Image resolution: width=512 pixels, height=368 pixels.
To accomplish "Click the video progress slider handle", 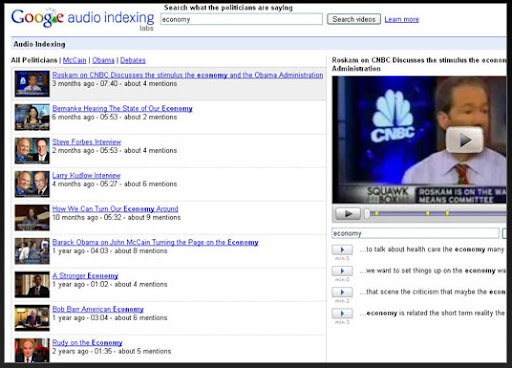I will (367, 214).
